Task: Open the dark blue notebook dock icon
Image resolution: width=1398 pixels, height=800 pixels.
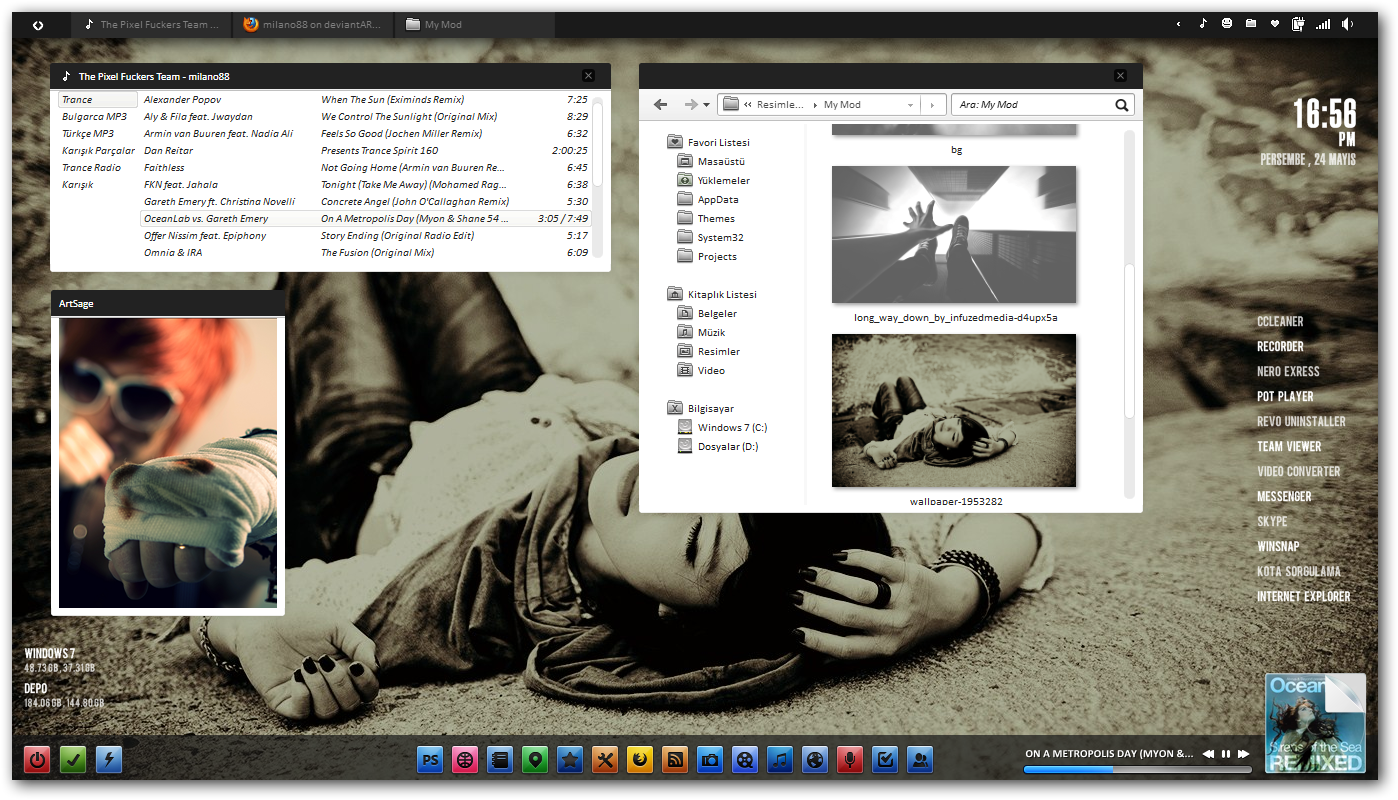Action: click(x=500, y=760)
